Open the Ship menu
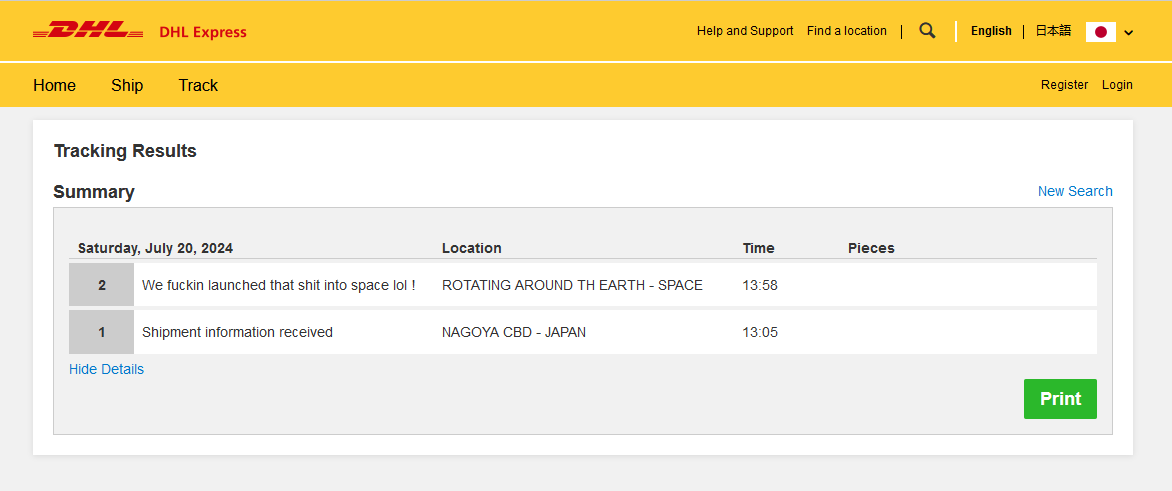Viewport: 1172px width, 491px height. click(127, 85)
